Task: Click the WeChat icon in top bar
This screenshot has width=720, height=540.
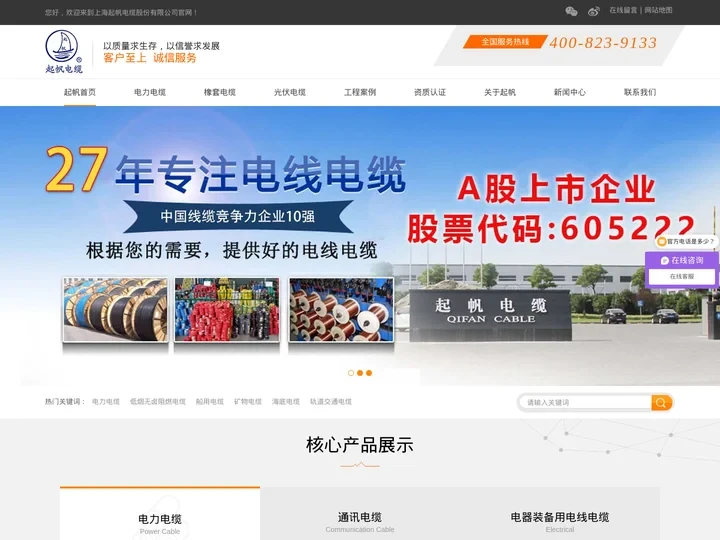Action: click(x=571, y=11)
